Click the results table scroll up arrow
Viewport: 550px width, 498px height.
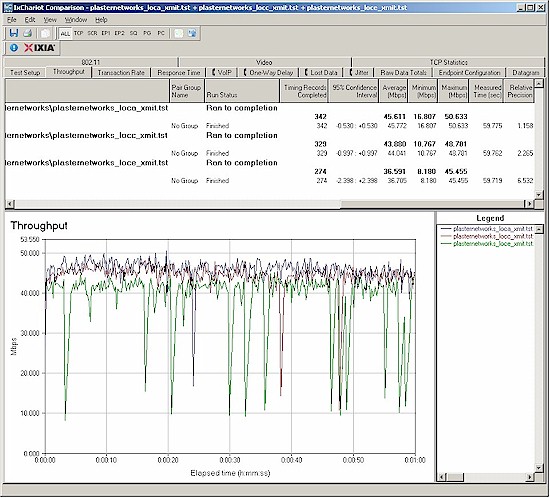click(539, 83)
